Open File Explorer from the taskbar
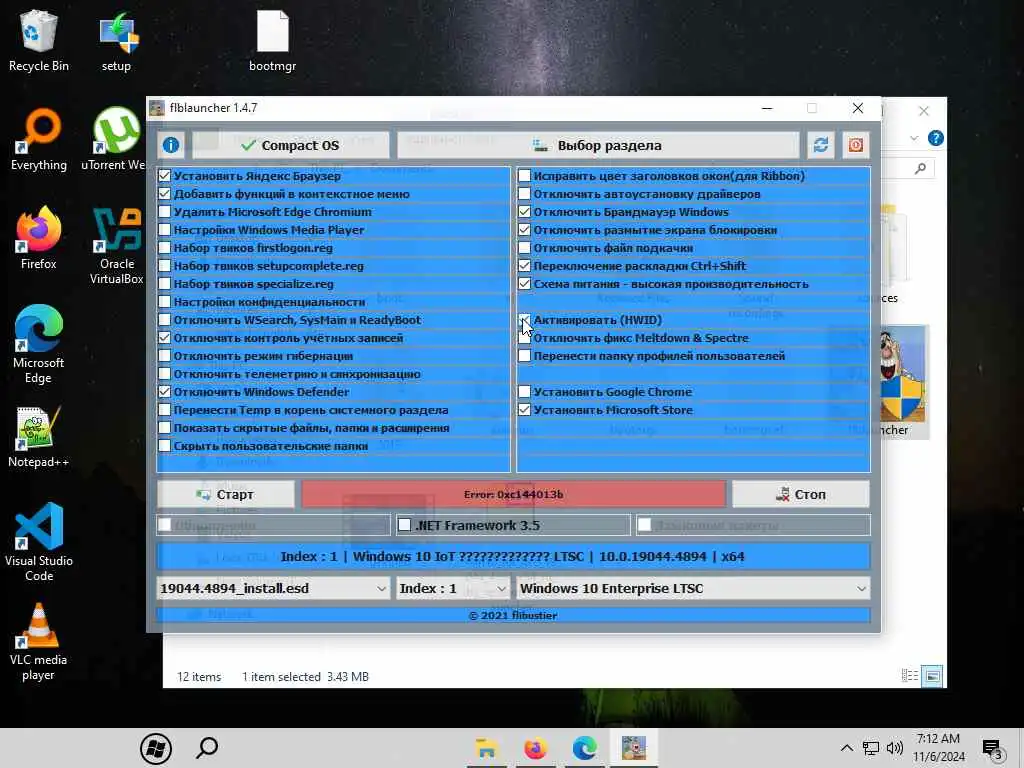 point(487,748)
